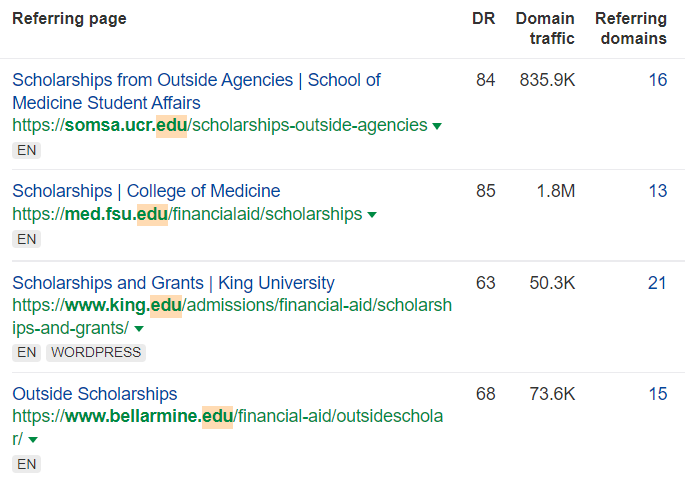Expand dropdown arrow next to somsa.ucr.edu URL
The width and height of the screenshot is (685, 491).
(436, 126)
